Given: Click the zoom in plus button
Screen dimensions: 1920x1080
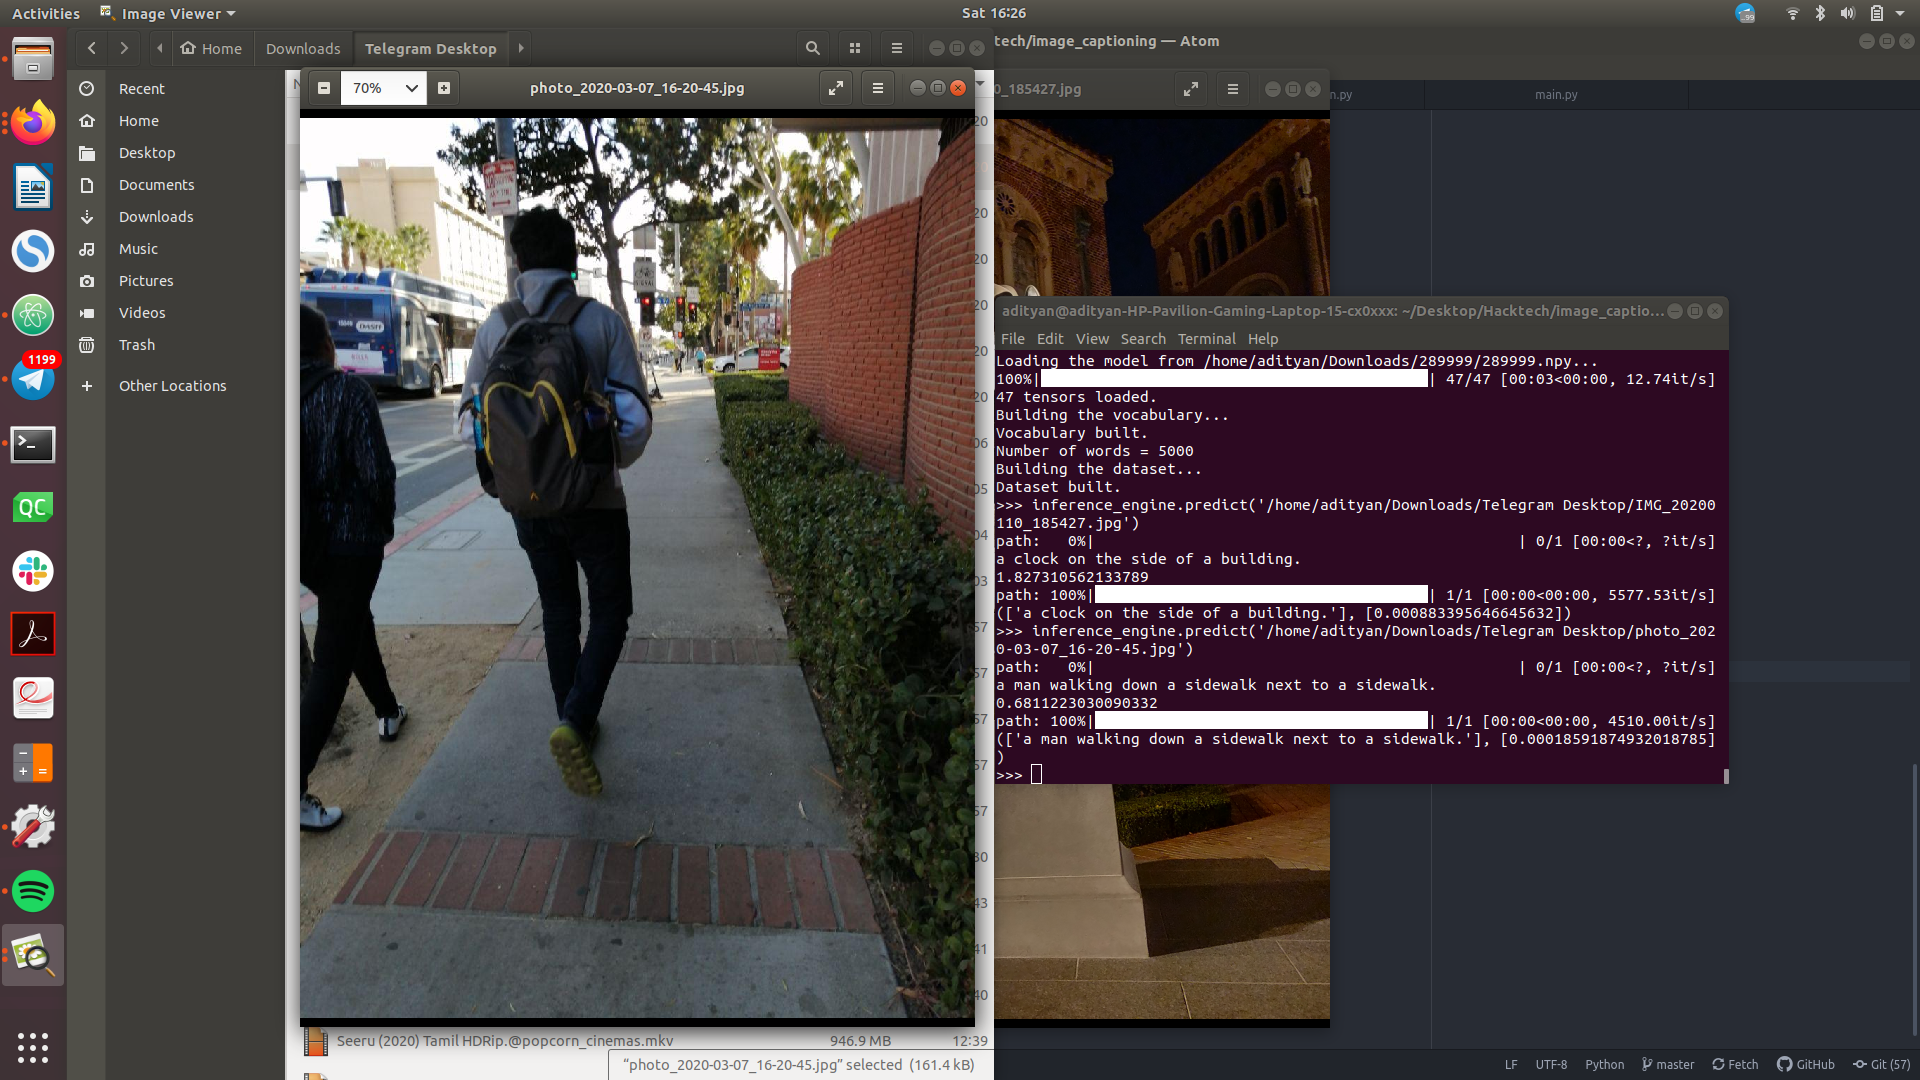Looking at the screenshot, I should tap(444, 88).
